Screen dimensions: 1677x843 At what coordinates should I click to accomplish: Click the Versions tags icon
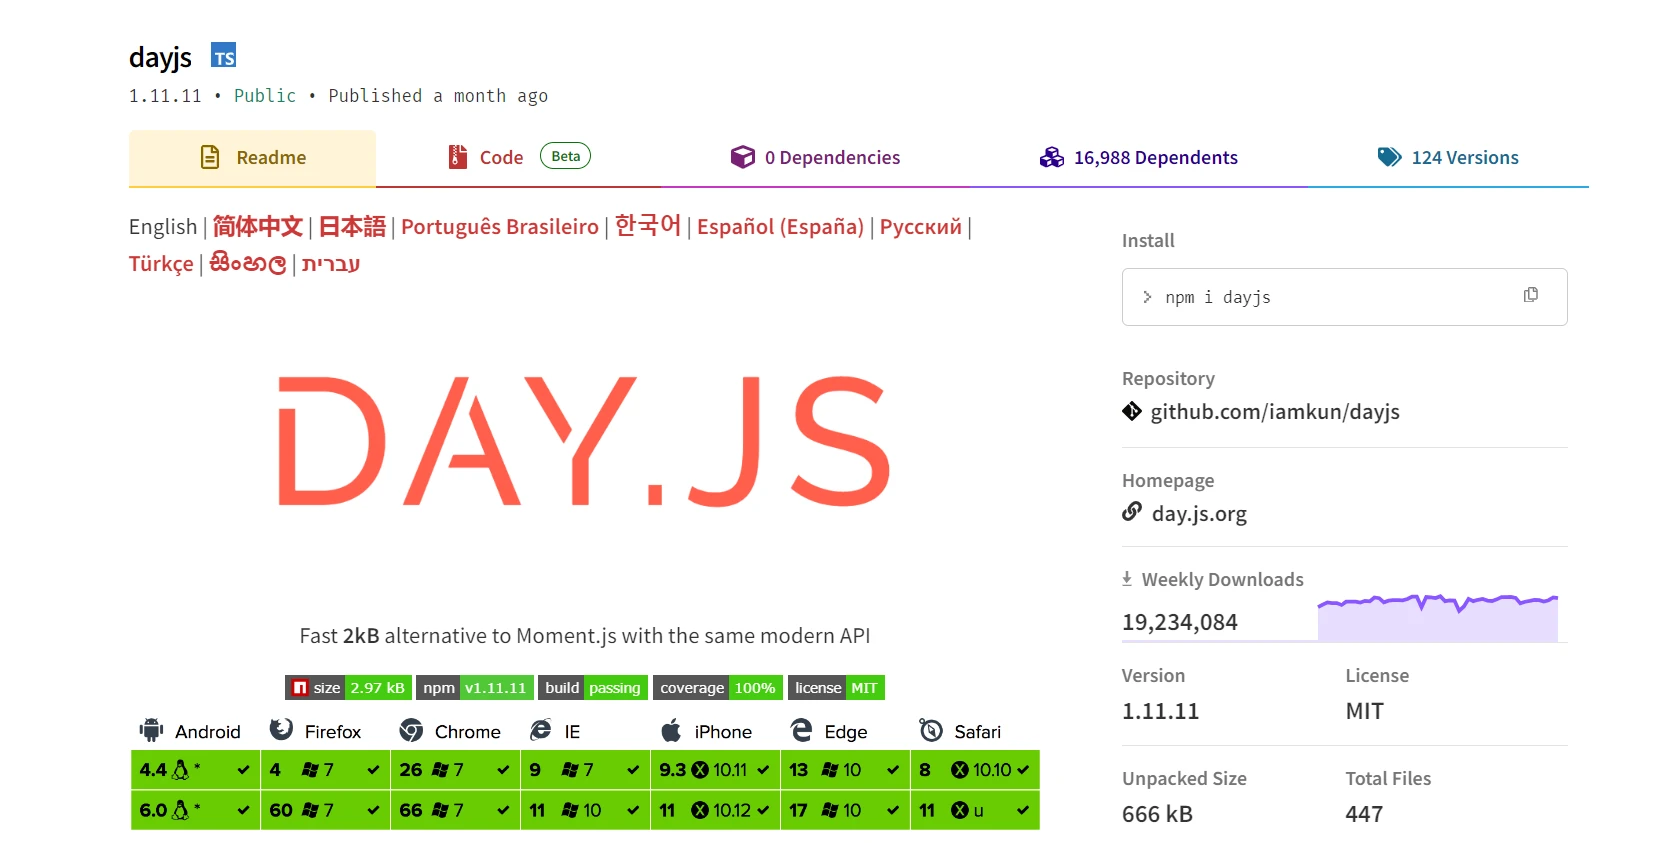coord(1389,157)
